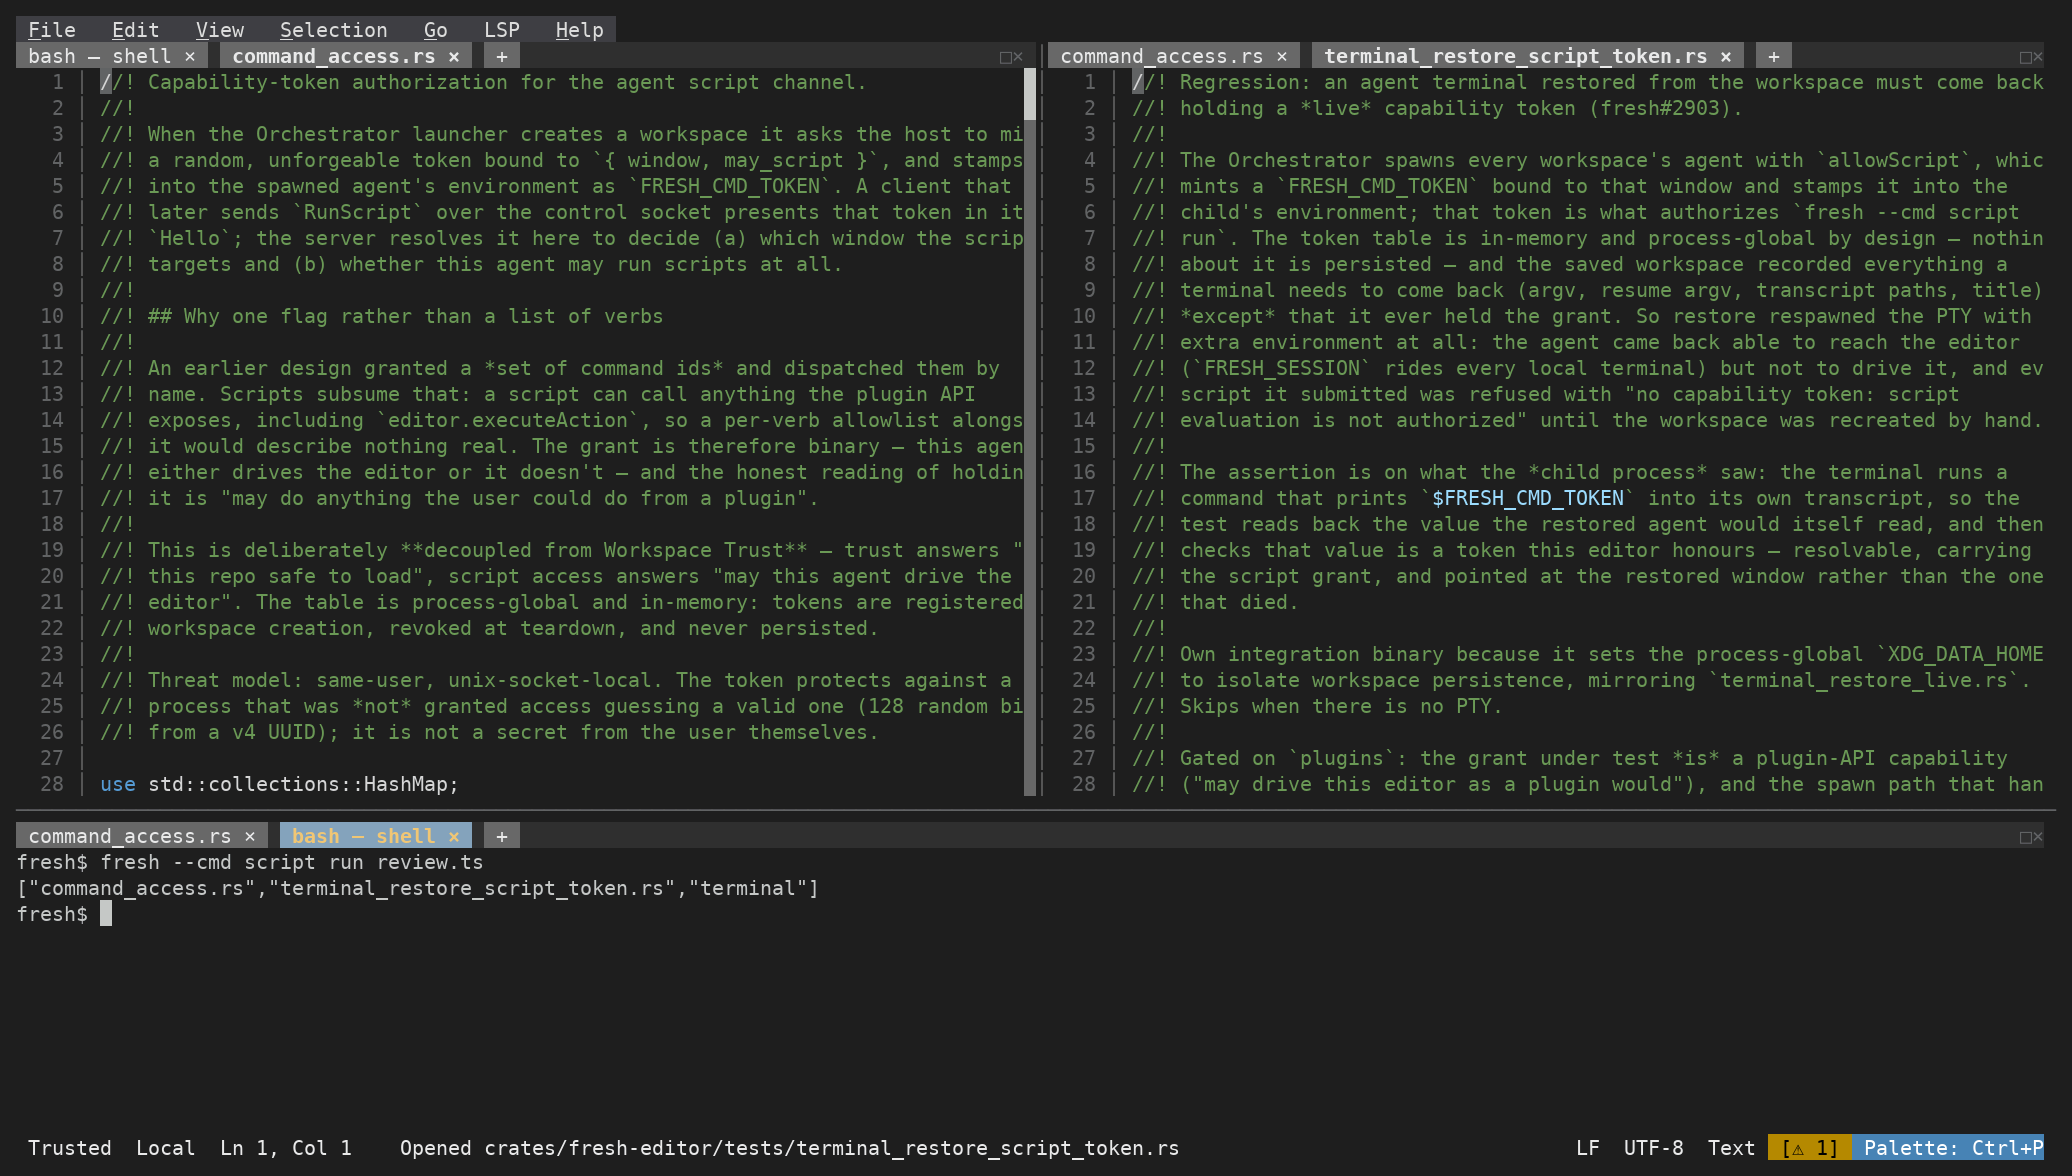Image resolution: width=2072 pixels, height=1176 pixels.
Task: Click the warning count badge in status bar
Action: (1809, 1148)
